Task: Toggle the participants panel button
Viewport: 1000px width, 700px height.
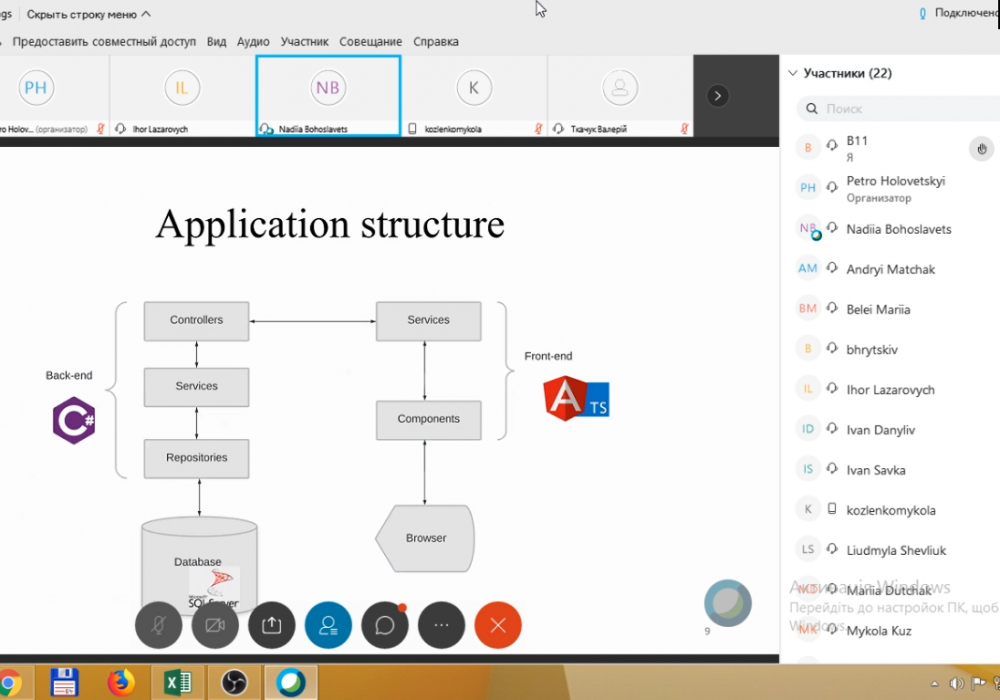Action: point(328,626)
